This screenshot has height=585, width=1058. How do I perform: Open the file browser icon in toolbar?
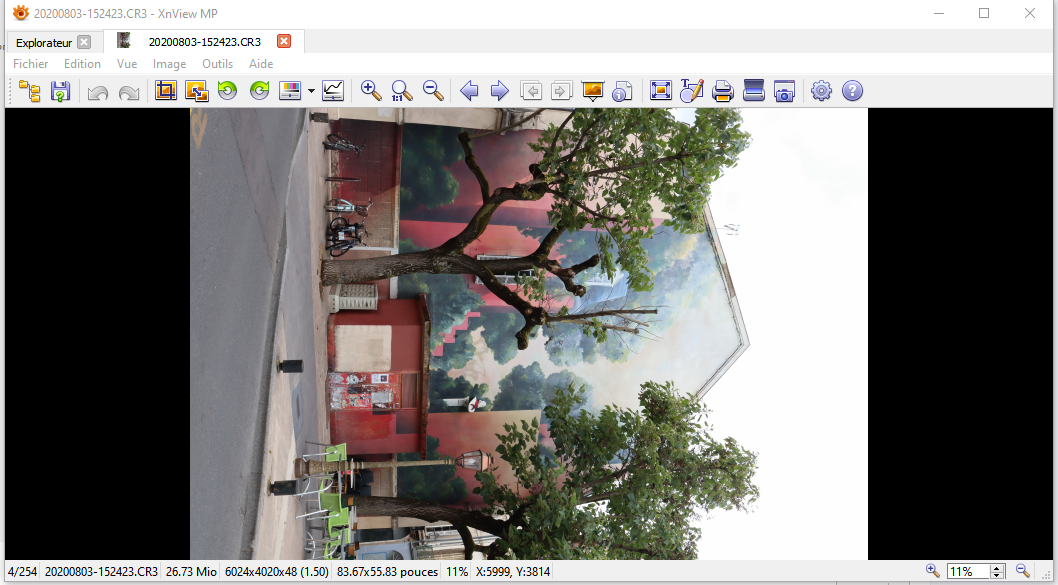tap(30, 90)
